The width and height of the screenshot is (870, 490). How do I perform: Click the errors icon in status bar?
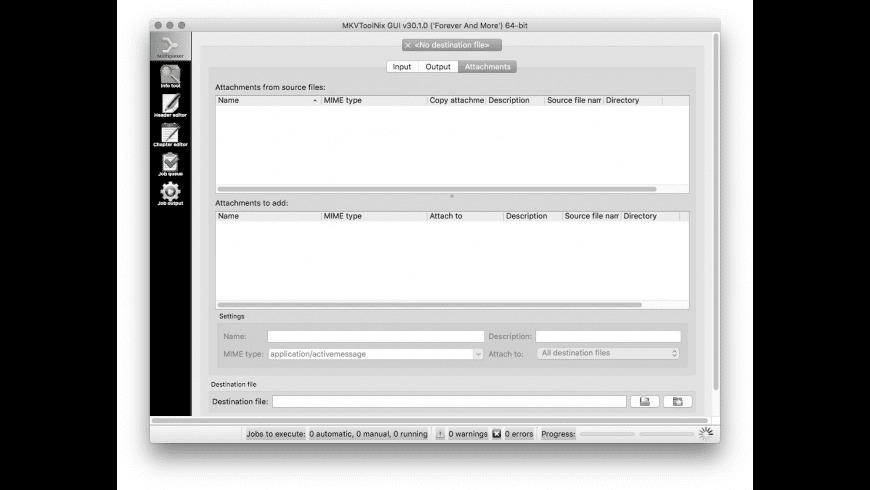point(497,434)
